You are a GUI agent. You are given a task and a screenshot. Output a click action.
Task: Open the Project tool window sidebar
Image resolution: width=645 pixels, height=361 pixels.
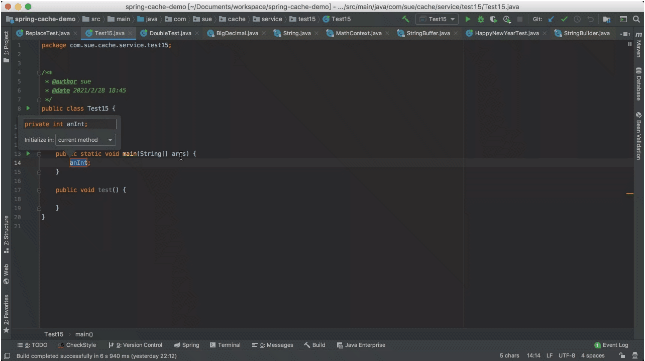click(x=6, y=46)
